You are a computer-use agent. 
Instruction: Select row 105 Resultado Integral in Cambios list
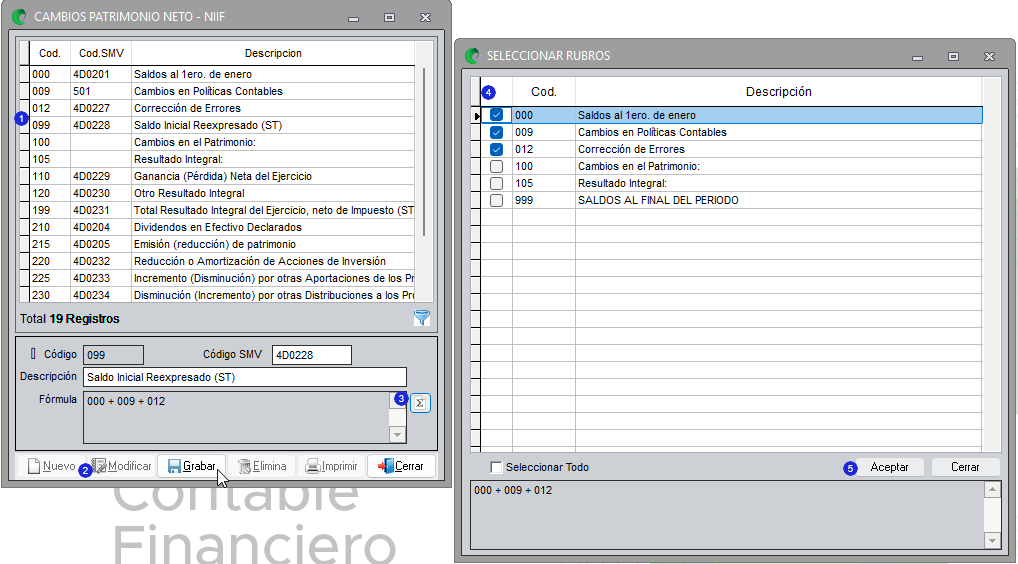click(222, 159)
